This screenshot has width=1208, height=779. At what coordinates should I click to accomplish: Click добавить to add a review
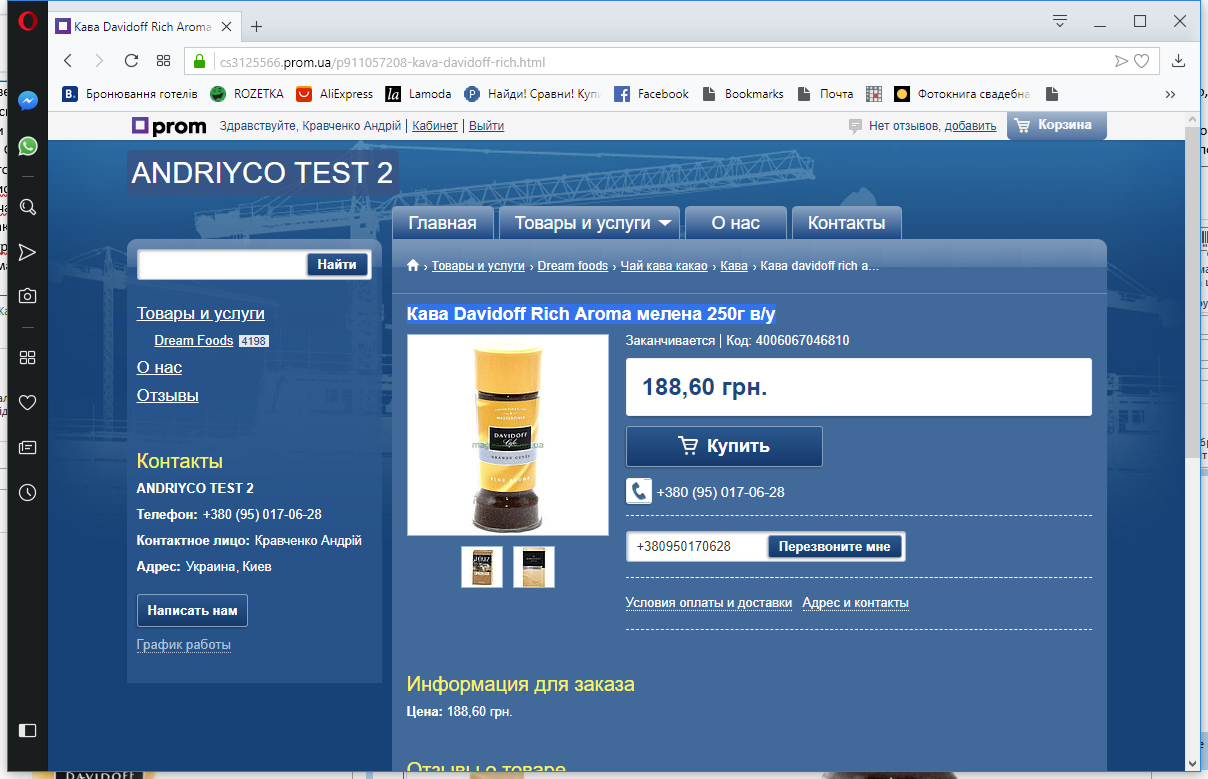(970, 126)
